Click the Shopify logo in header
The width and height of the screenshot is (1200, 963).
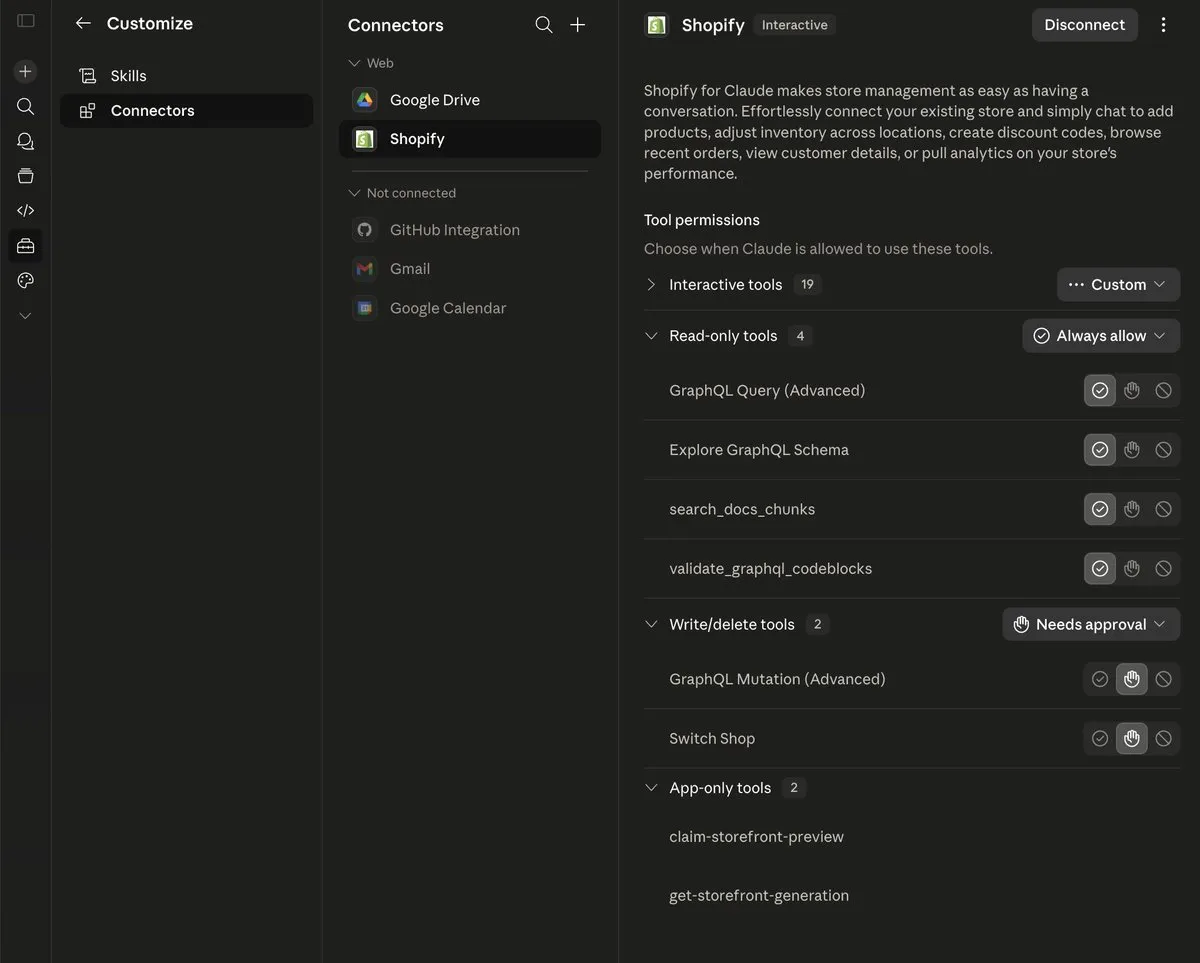pyautogui.click(x=657, y=25)
